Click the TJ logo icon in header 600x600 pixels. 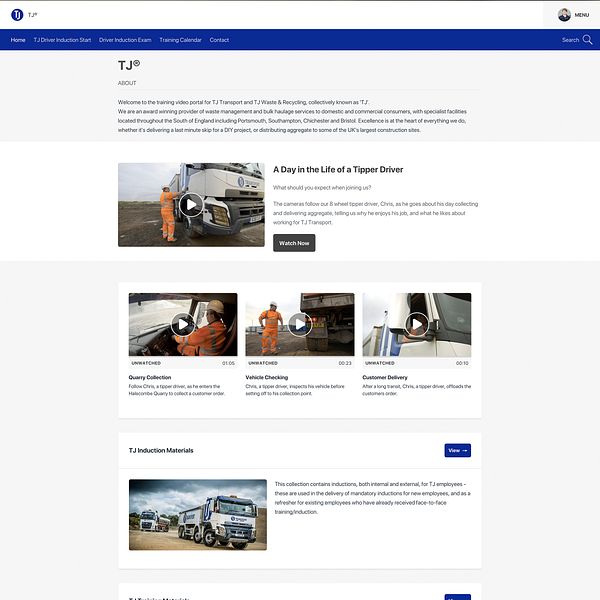pyautogui.click(x=17, y=15)
